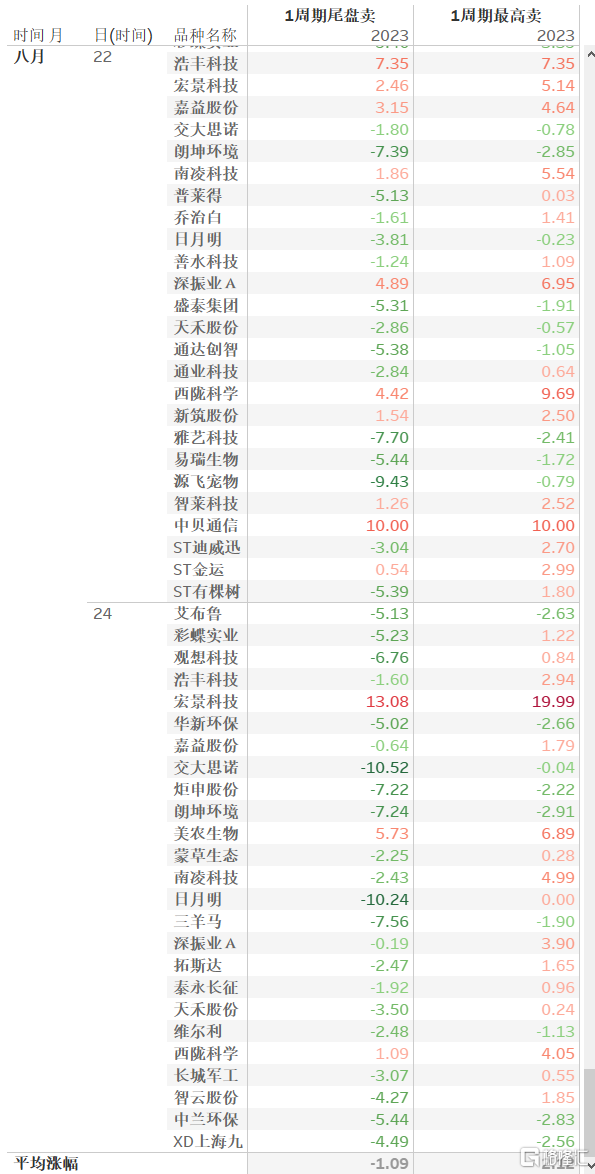Select the 1周期尾盘卖 column header

(330, 16)
